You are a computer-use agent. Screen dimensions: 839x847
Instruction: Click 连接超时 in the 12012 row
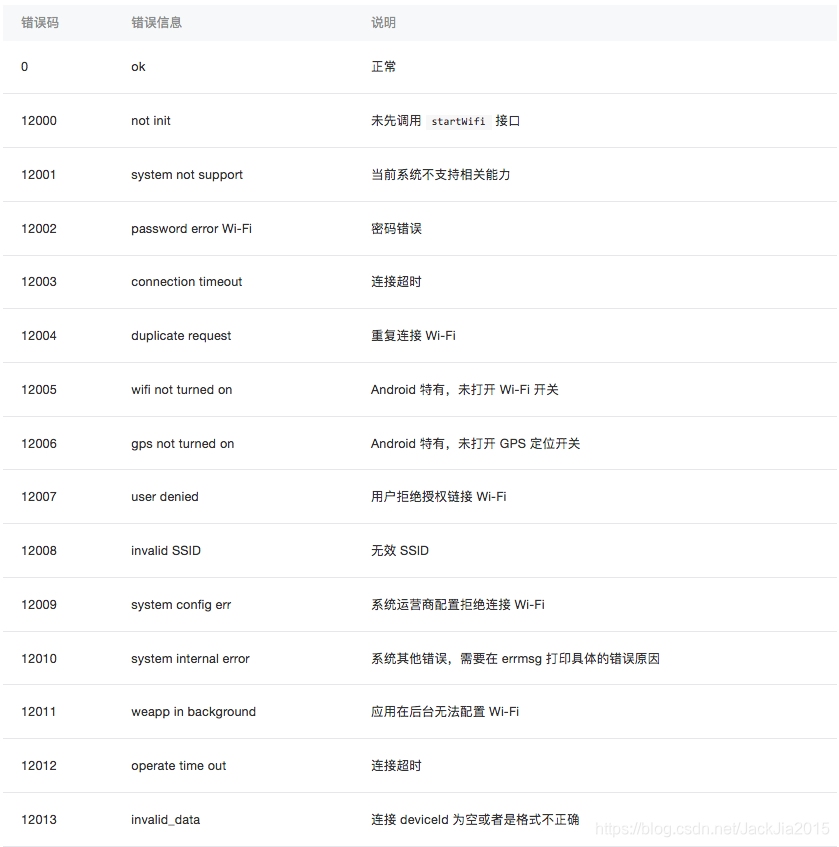tap(397, 766)
